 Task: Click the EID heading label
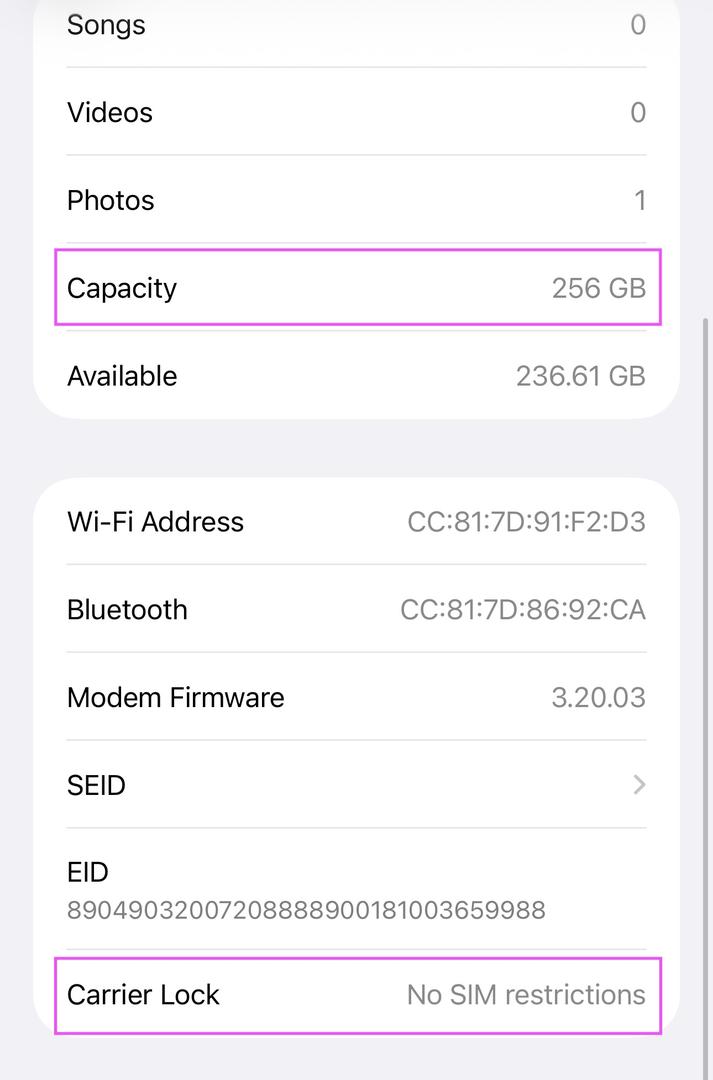(87, 872)
